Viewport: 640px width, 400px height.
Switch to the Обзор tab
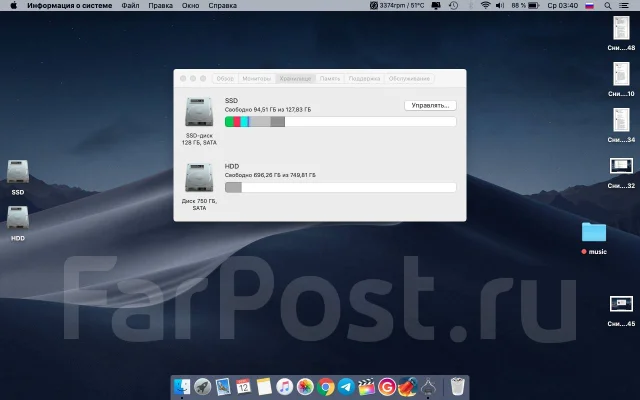(225, 78)
